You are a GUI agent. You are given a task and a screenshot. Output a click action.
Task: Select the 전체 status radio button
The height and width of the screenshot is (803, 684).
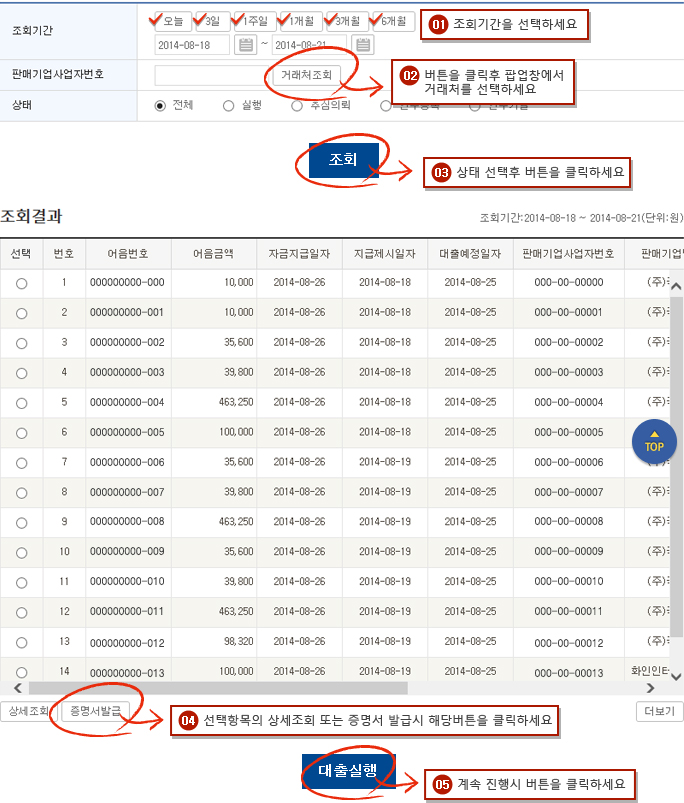point(160,105)
